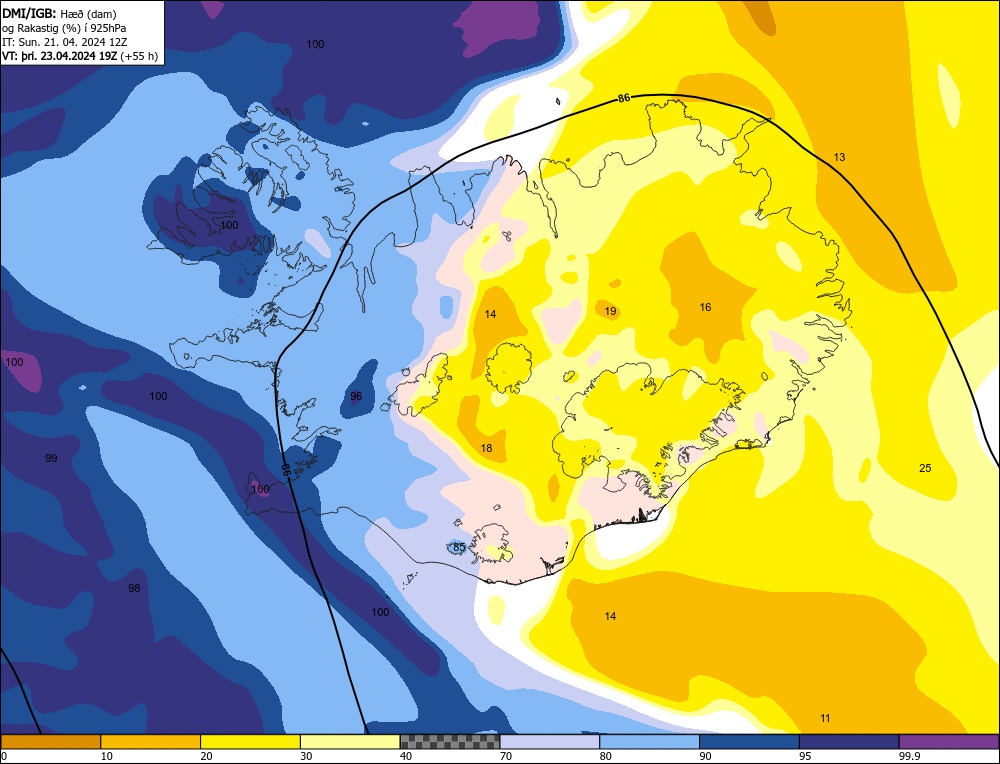This screenshot has width=1000, height=764.
Task: Click the humidity value 13 on the map
Action: coord(839,157)
